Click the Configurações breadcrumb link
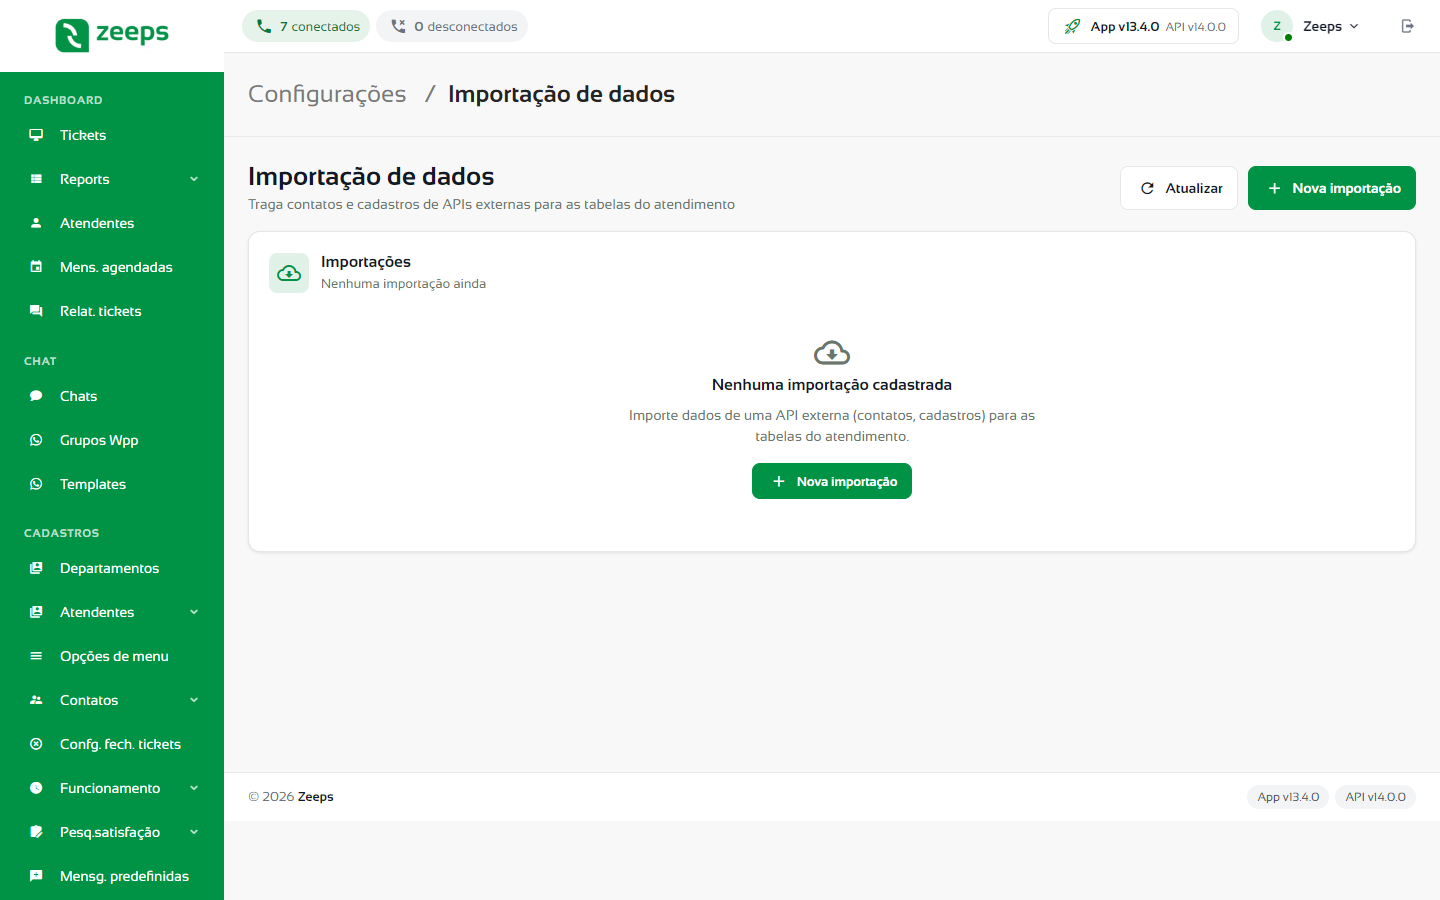This screenshot has width=1440, height=900. (327, 94)
